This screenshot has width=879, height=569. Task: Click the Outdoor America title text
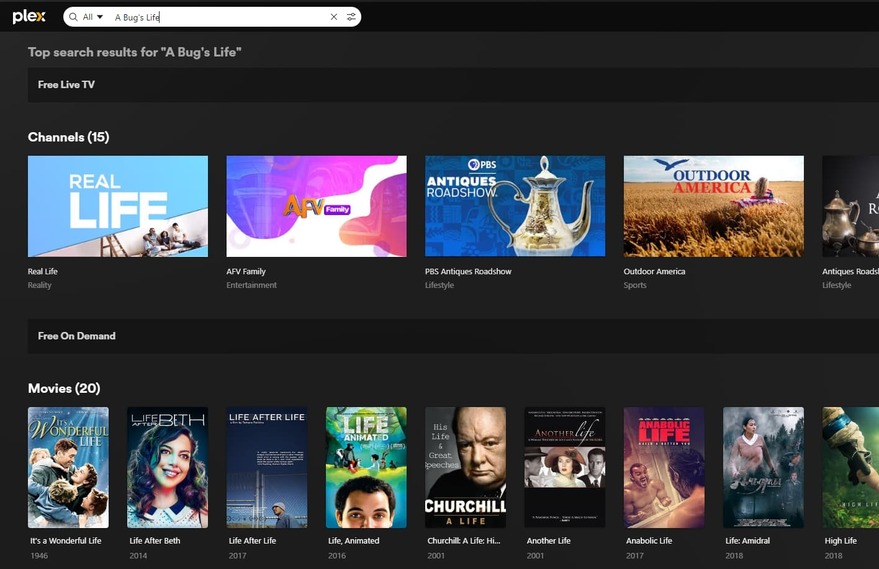point(654,271)
